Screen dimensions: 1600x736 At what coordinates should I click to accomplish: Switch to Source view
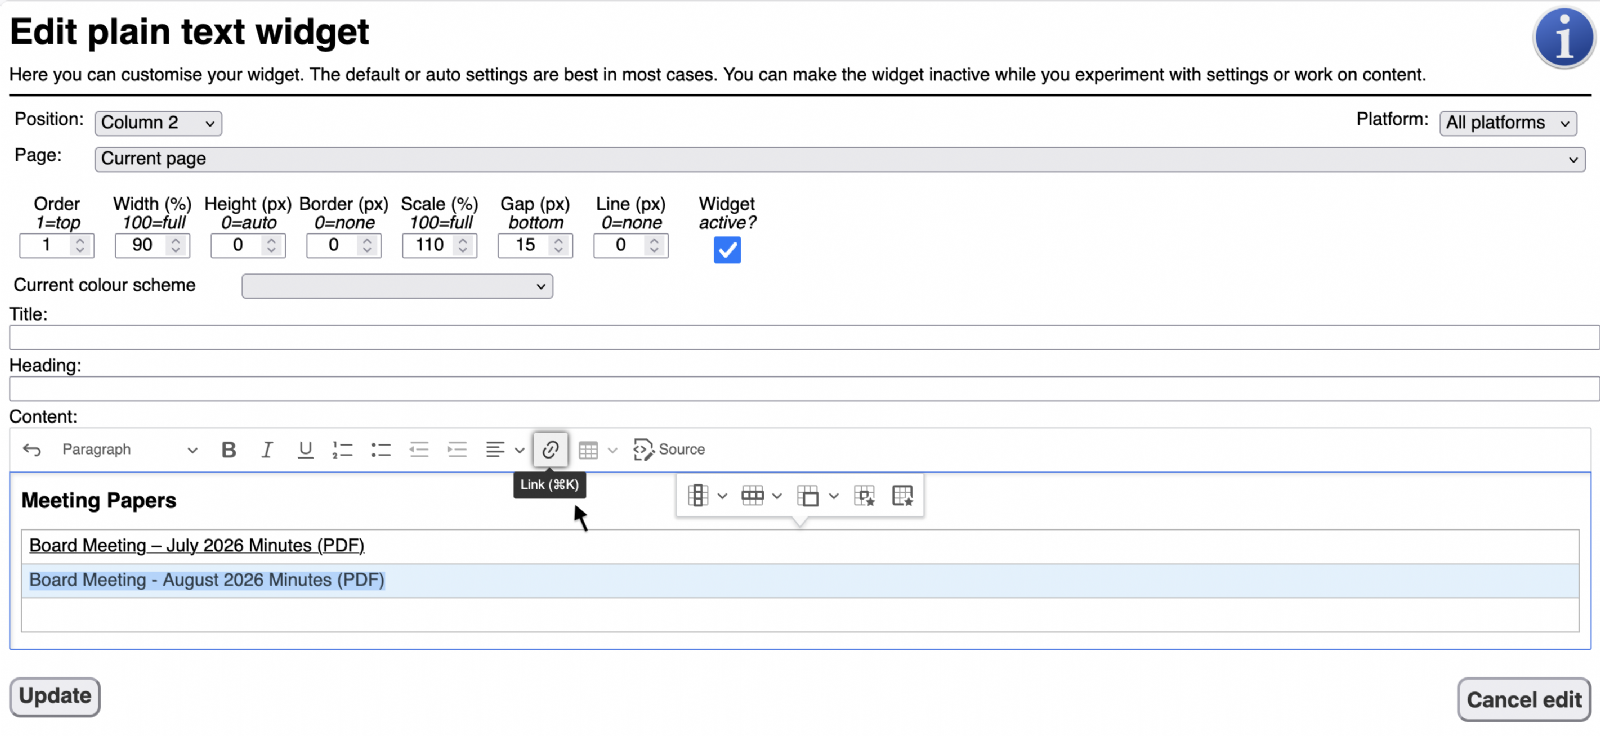point(670,450)
